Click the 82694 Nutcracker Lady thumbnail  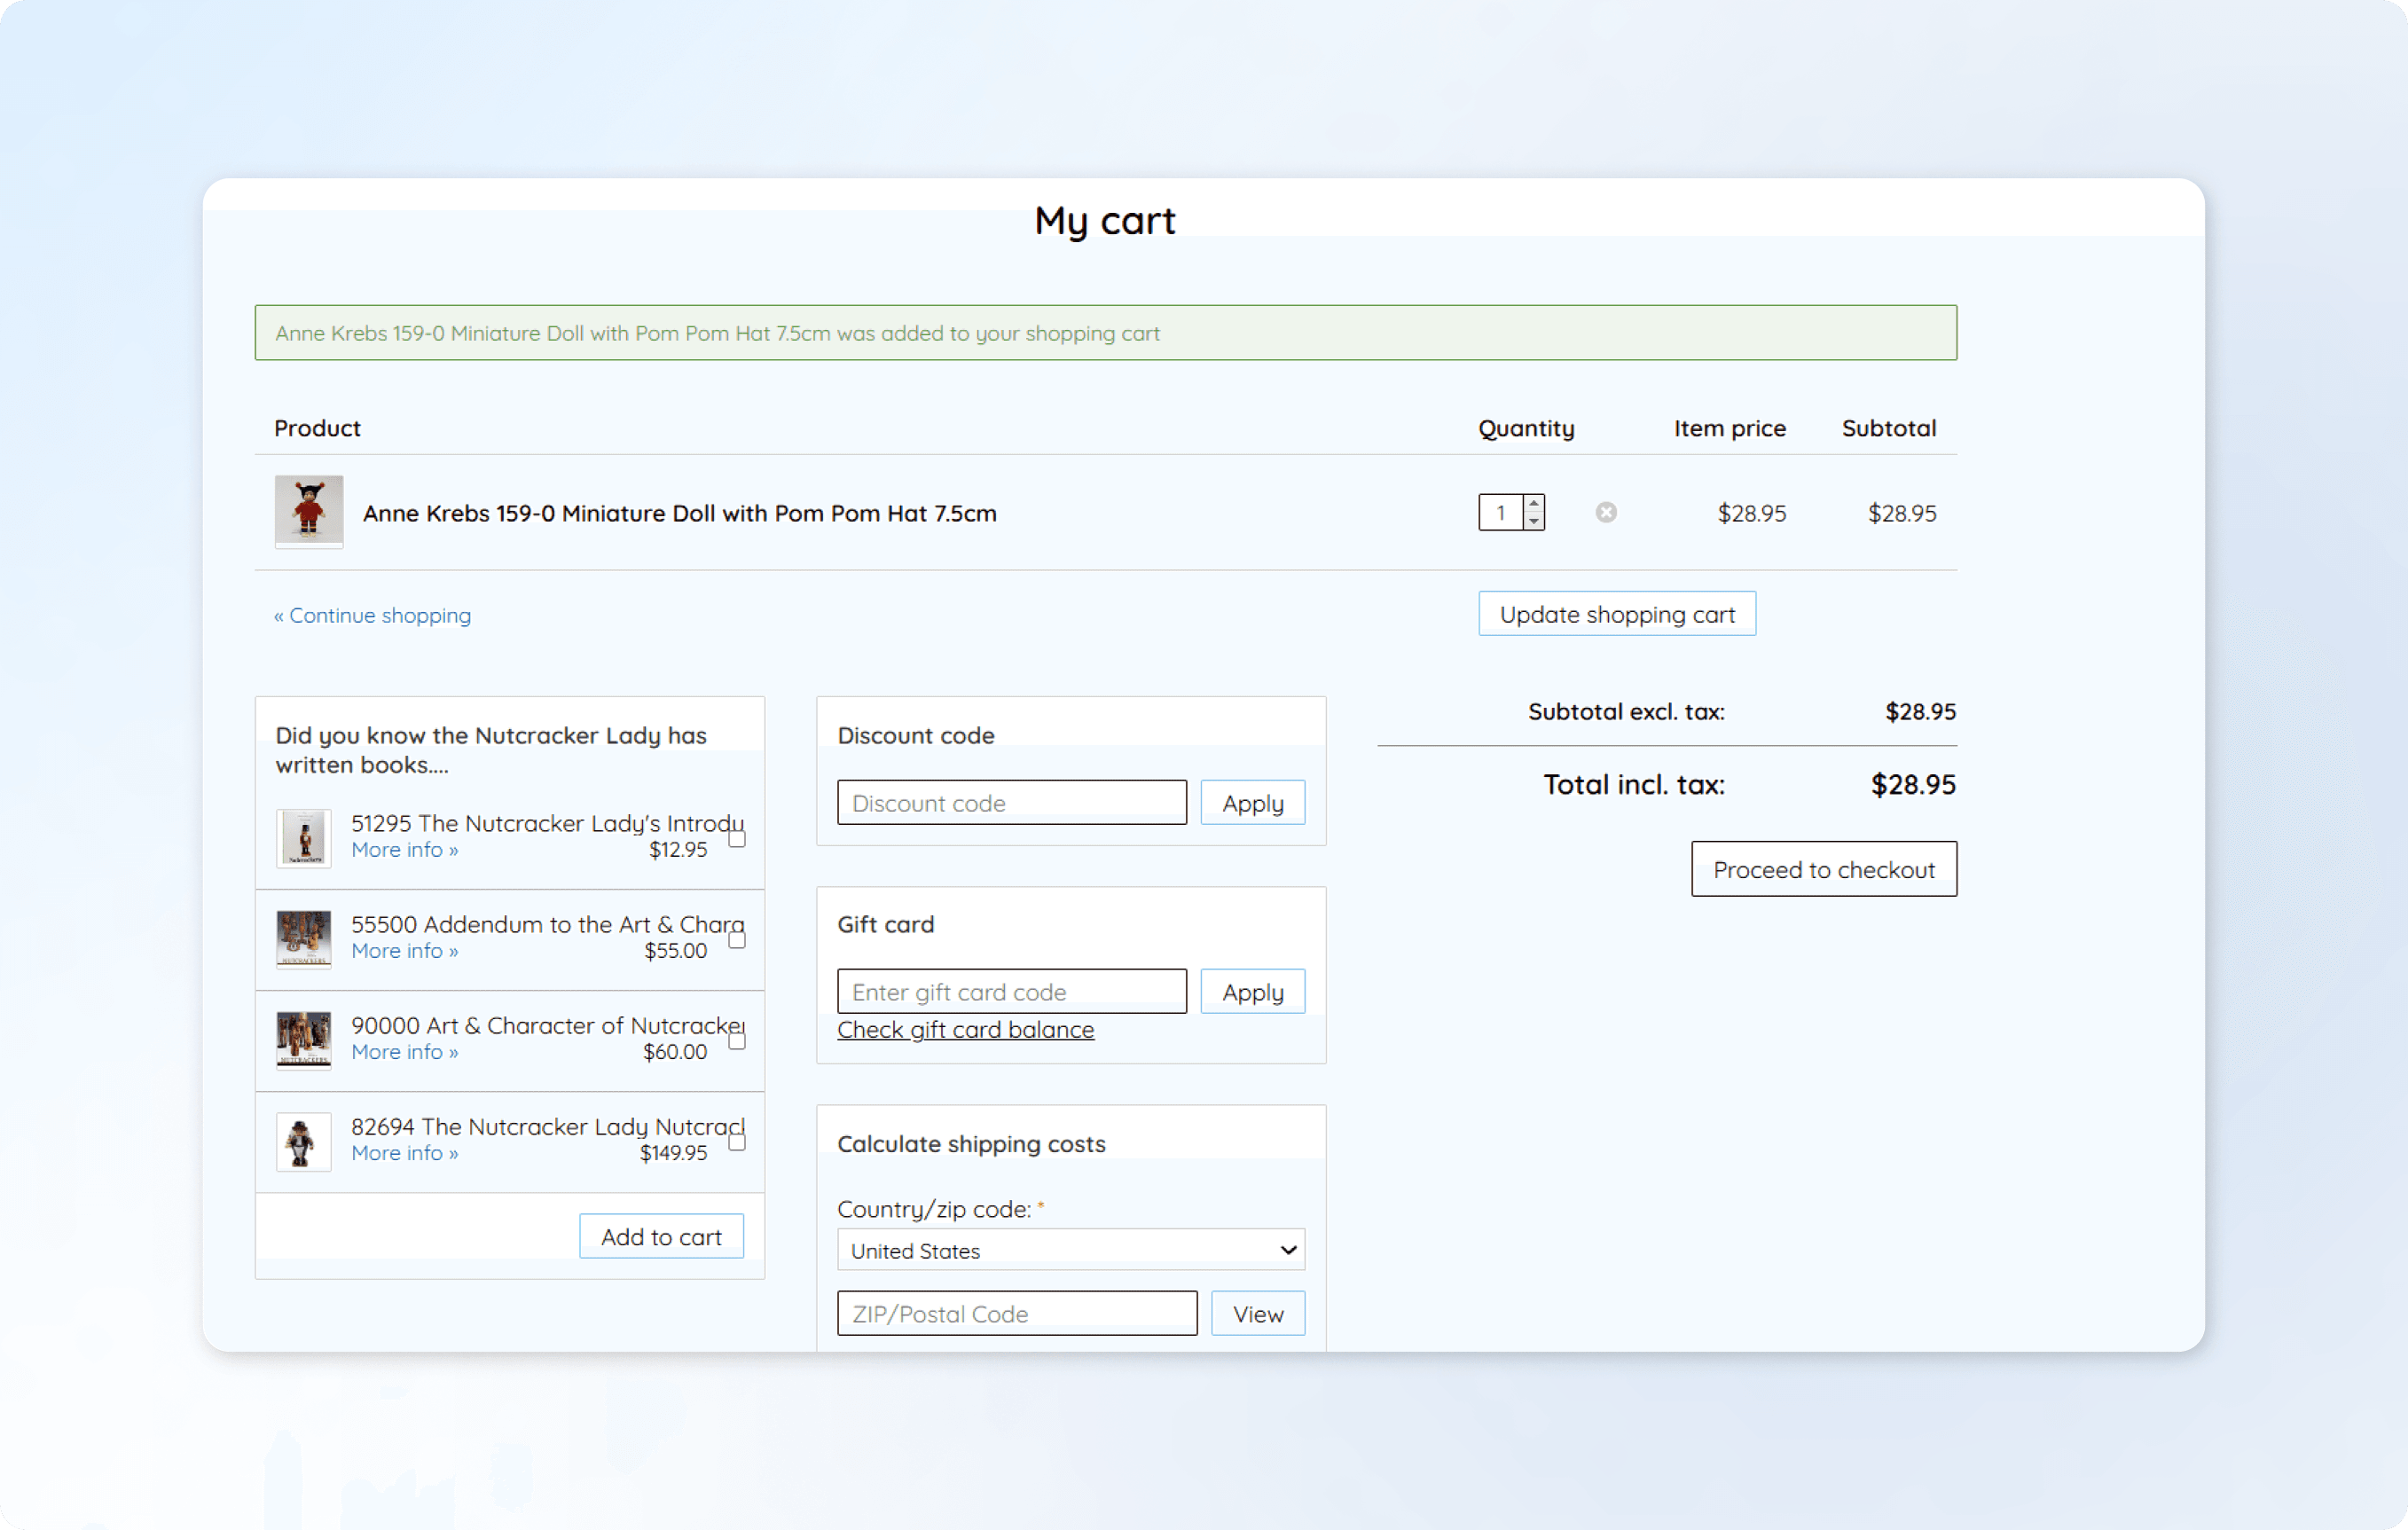click(x=303, y=1141)
